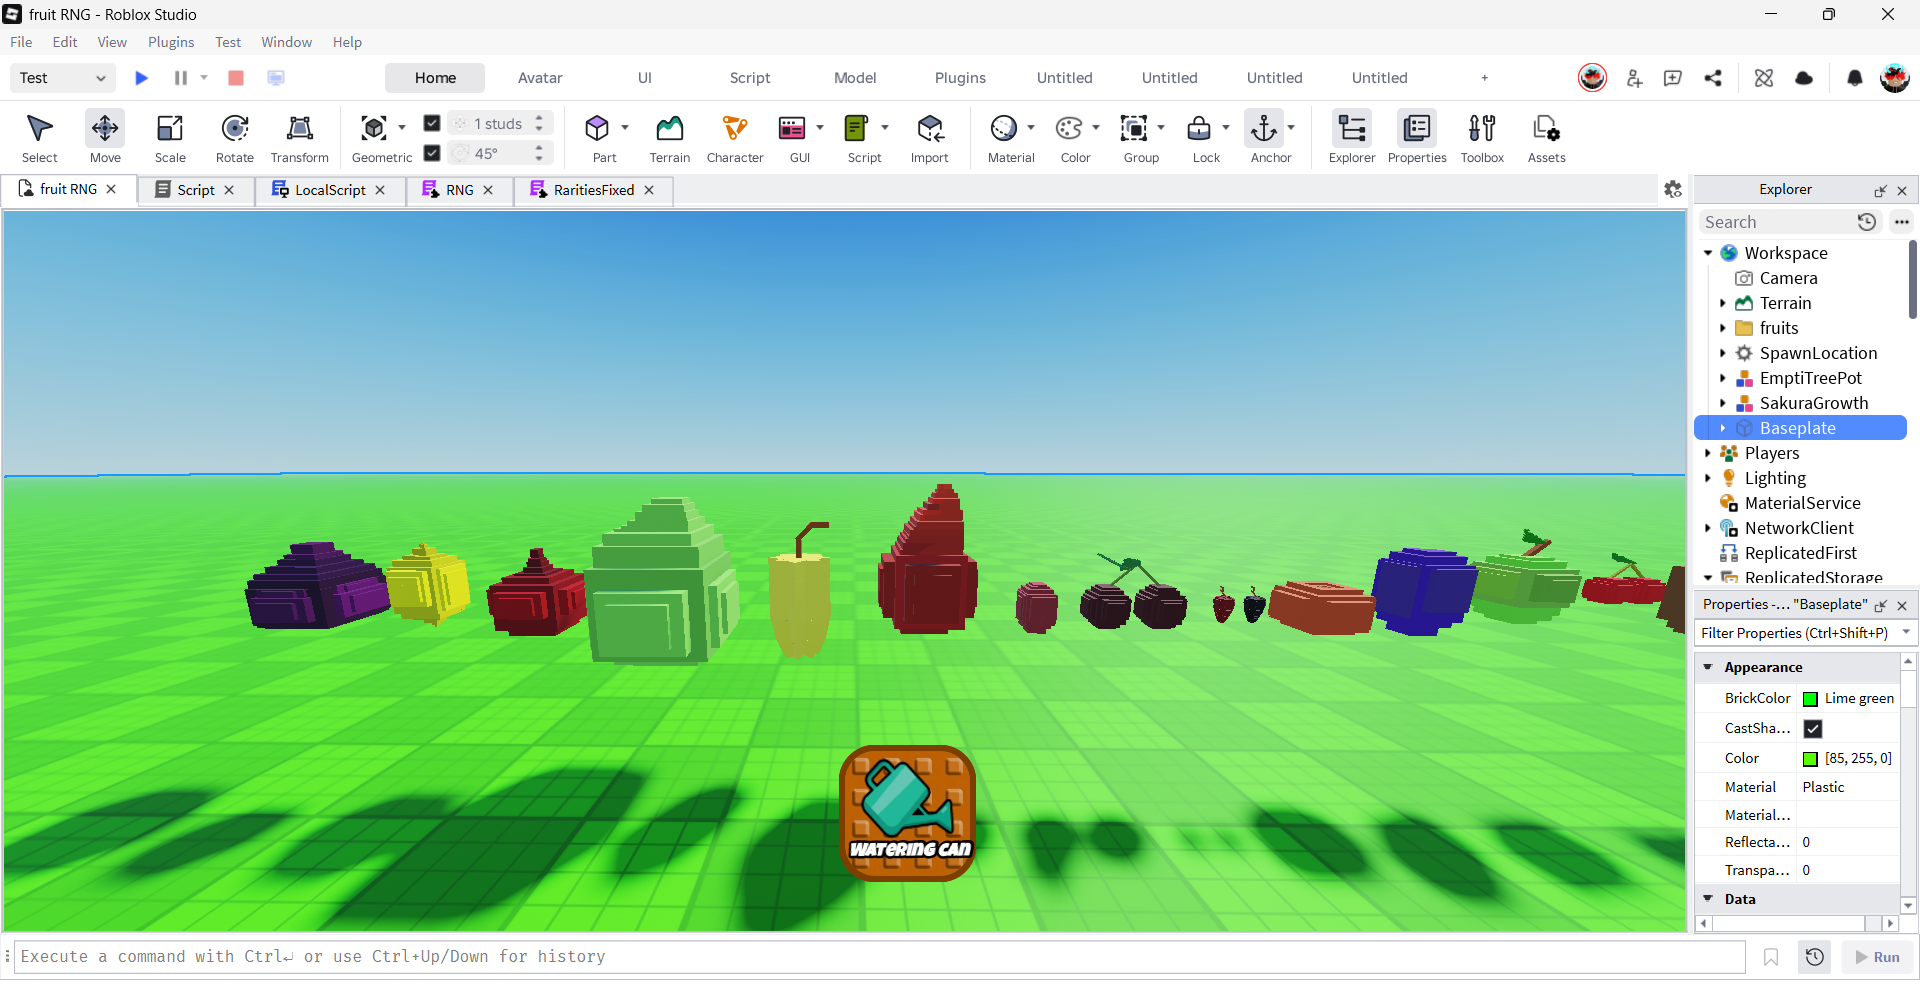Select SakuraGrowth in the Explorer

[1814, 403]
